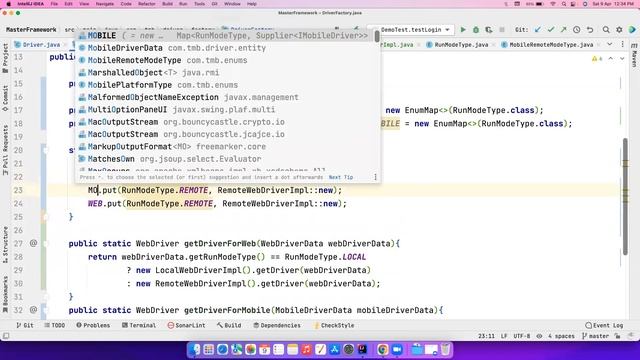
Task: Open editor tabs more options menu
Action: click(x=622, y=44)
